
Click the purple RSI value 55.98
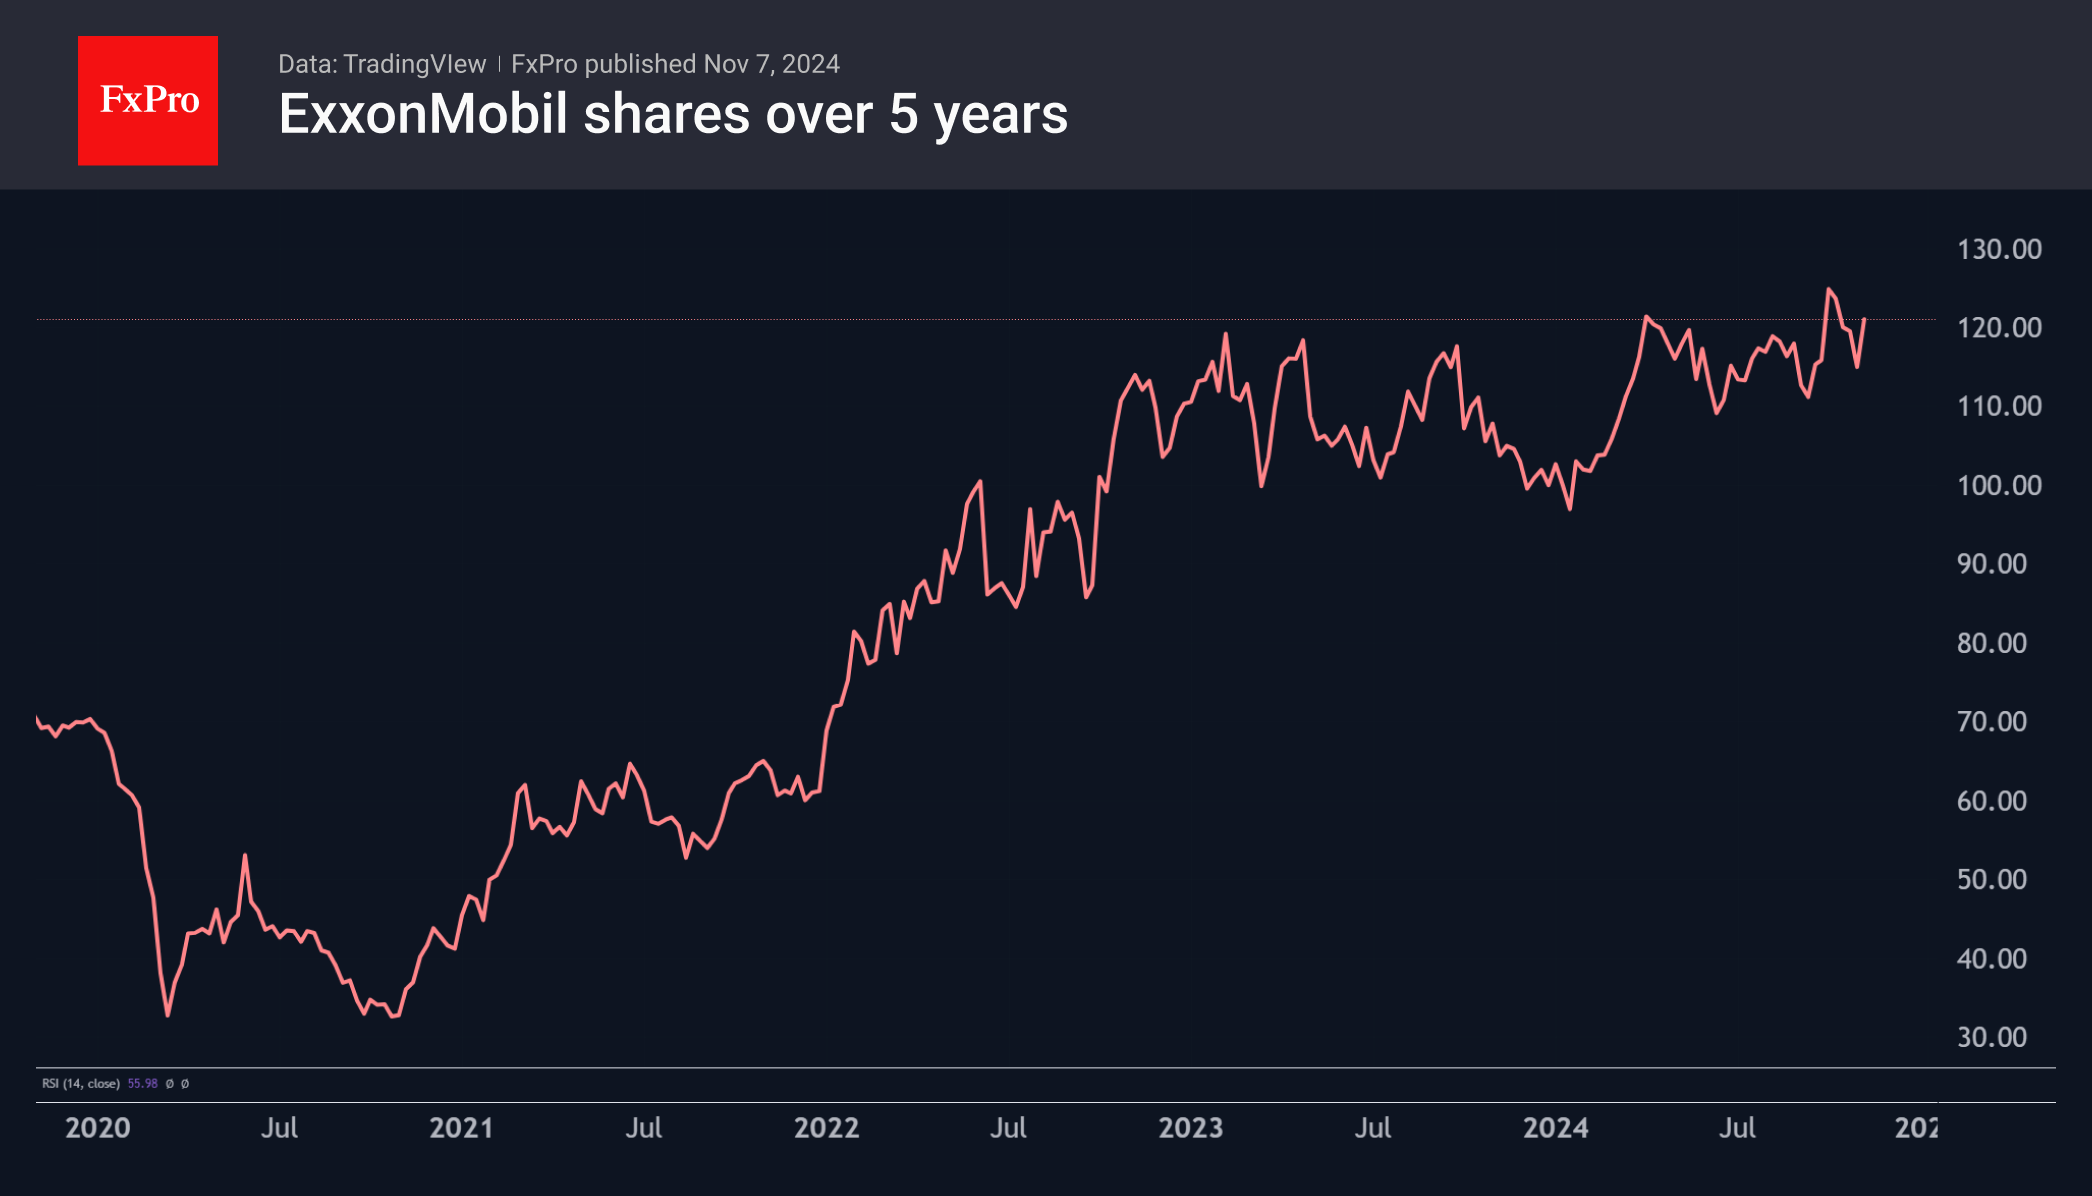coord(142,1084)
